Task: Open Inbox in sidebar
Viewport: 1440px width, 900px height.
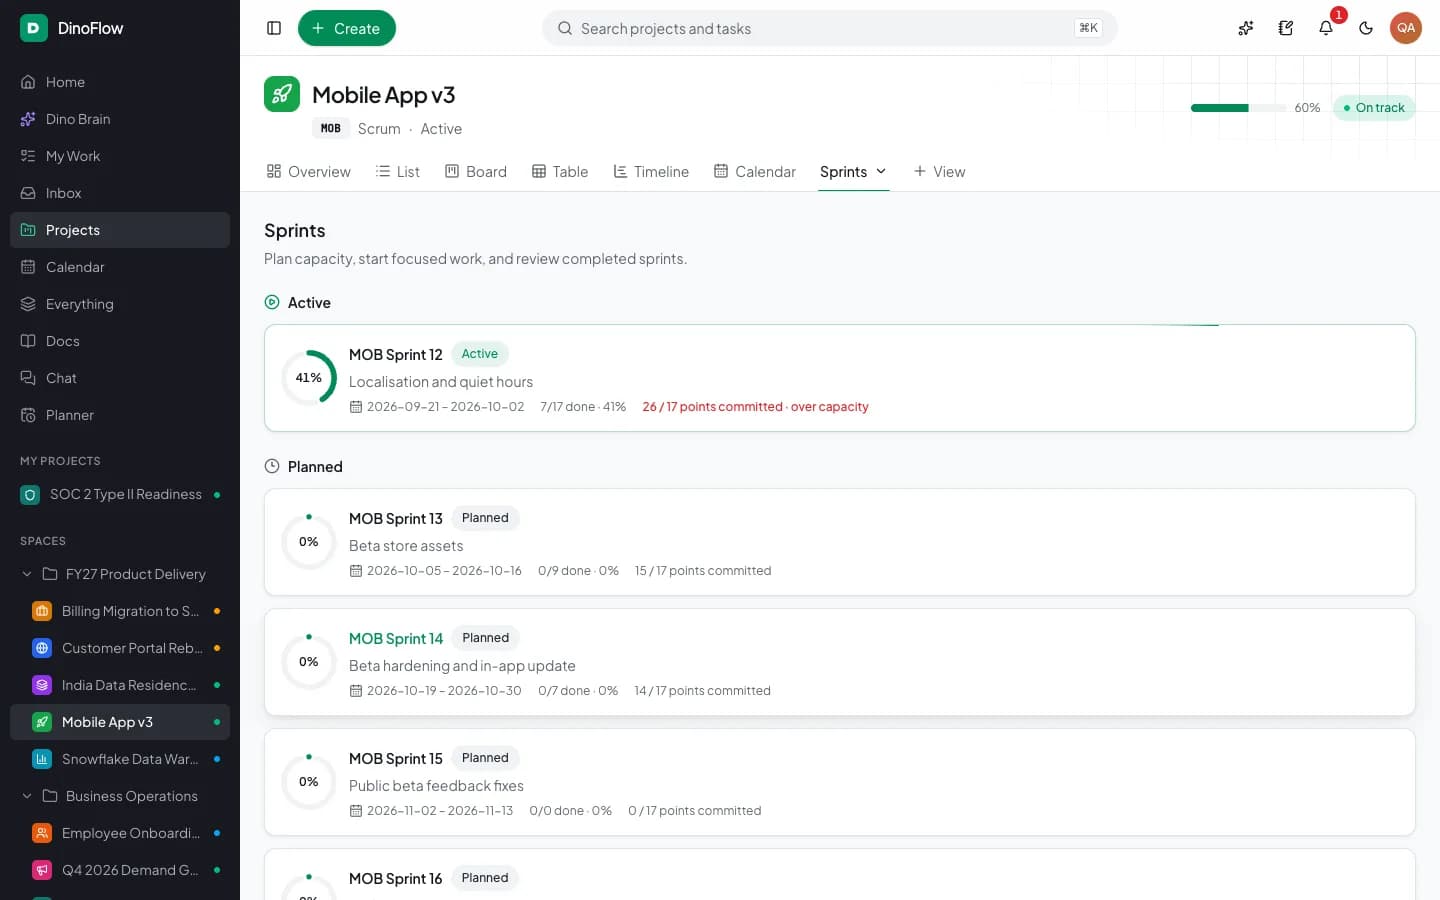Action: 120,193
